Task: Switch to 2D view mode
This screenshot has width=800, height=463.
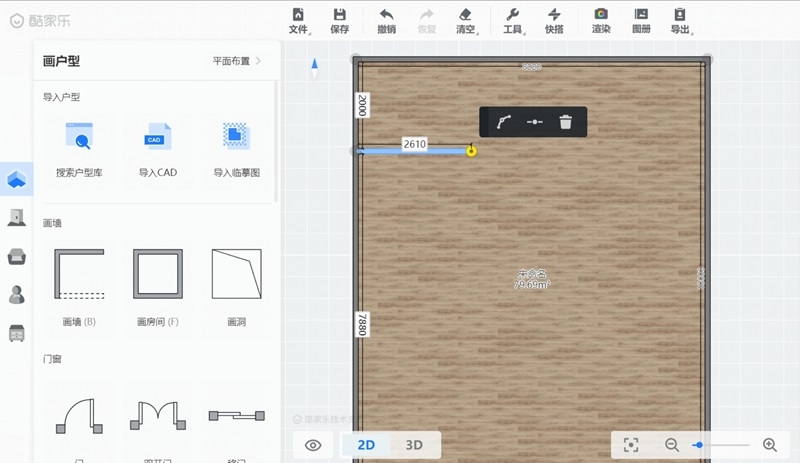Action: [x=366, y=445]
